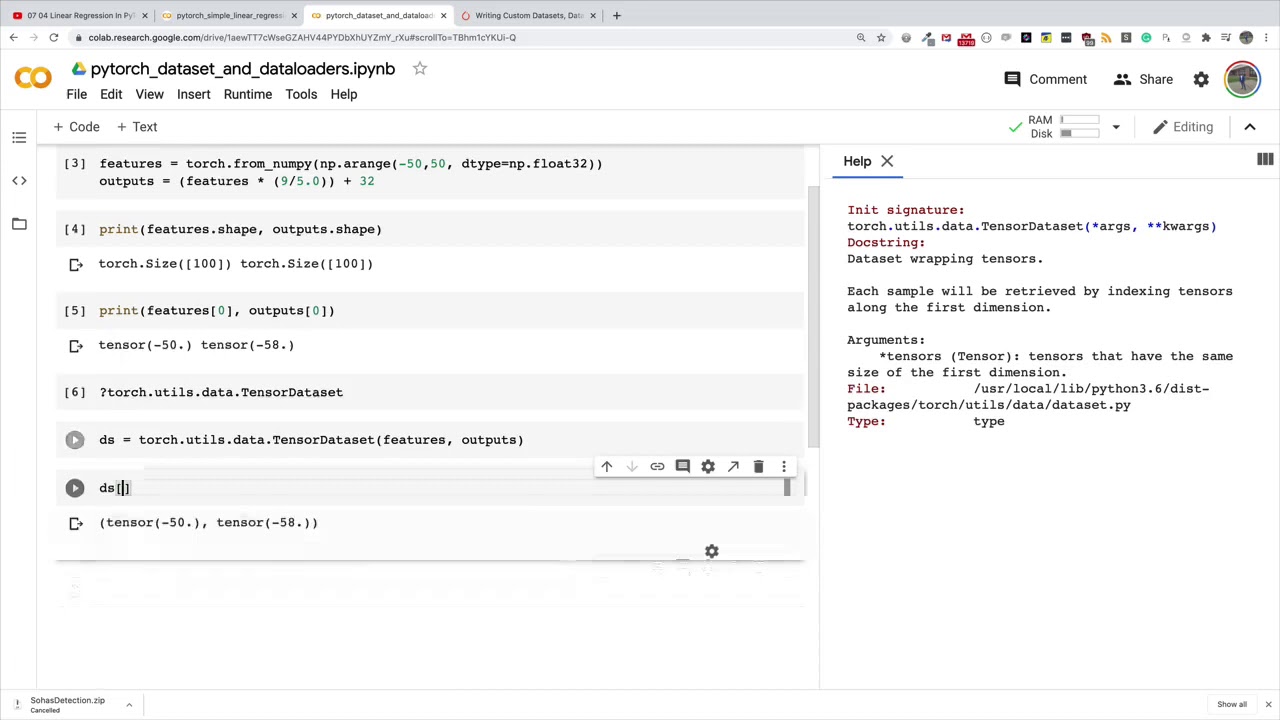This screenshot has width=1280, height=720.
Task: Move cell up arrow in cell toolbar
Action: (606, 466)
